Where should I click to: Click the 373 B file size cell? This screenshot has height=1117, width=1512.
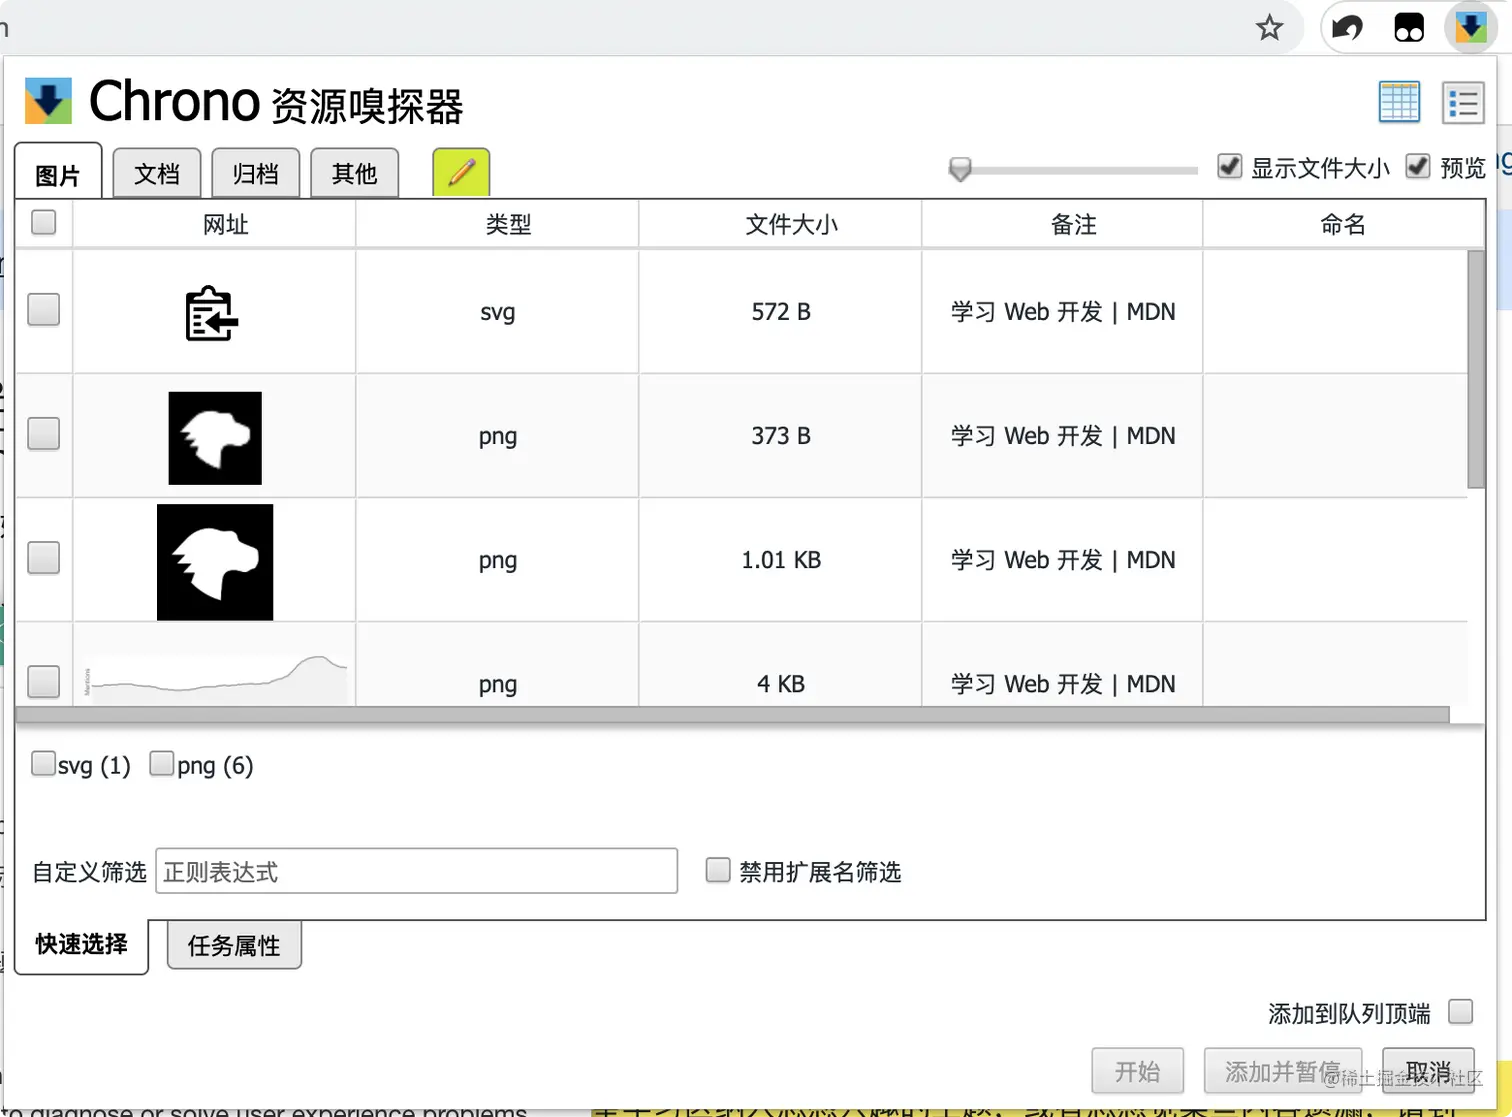781,436
